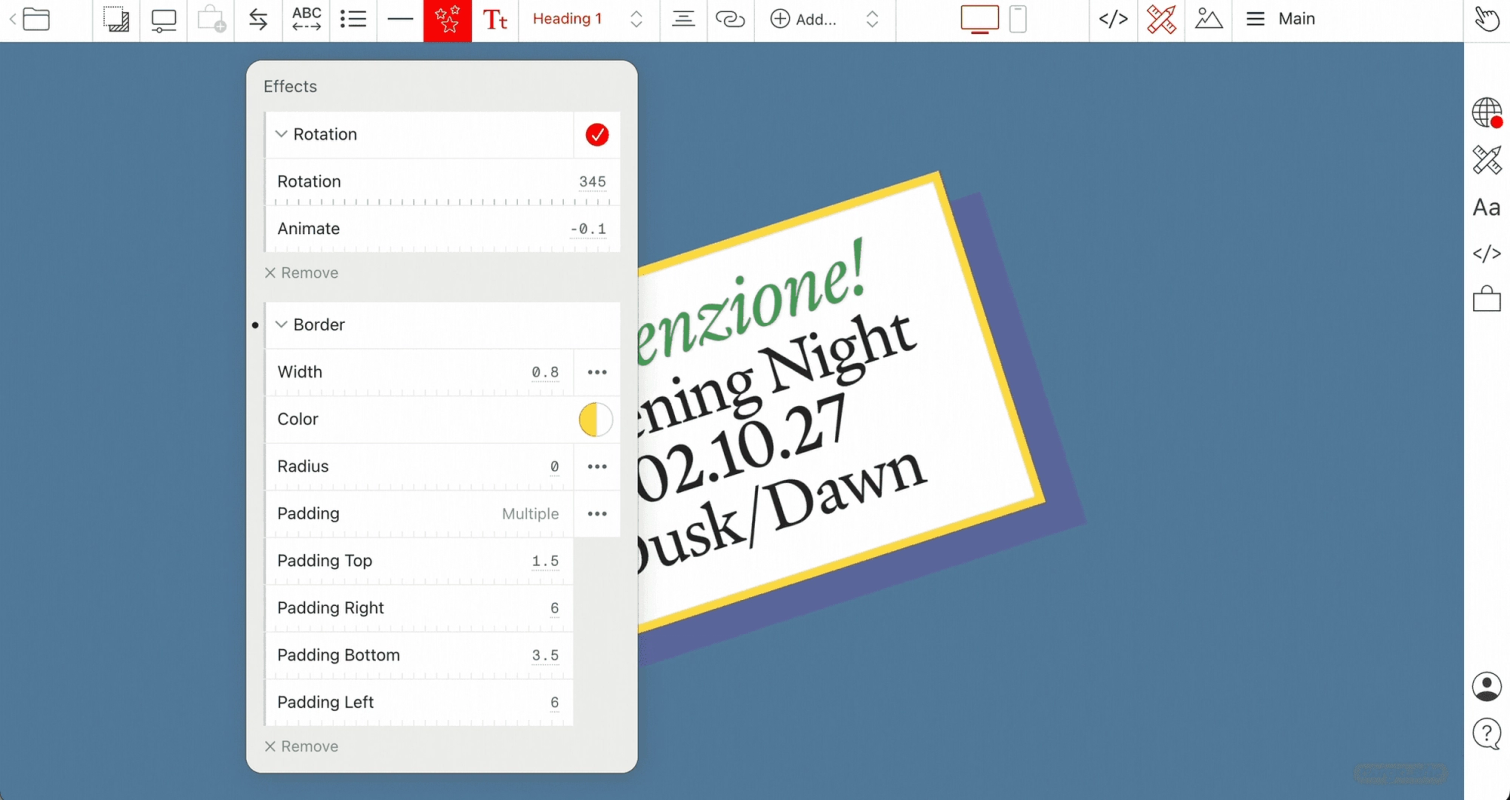Image resolution: width=1510 pixels, height=800 pixels.
Task: Click the hand pointer icon
Action: (x=1487, y=19)
